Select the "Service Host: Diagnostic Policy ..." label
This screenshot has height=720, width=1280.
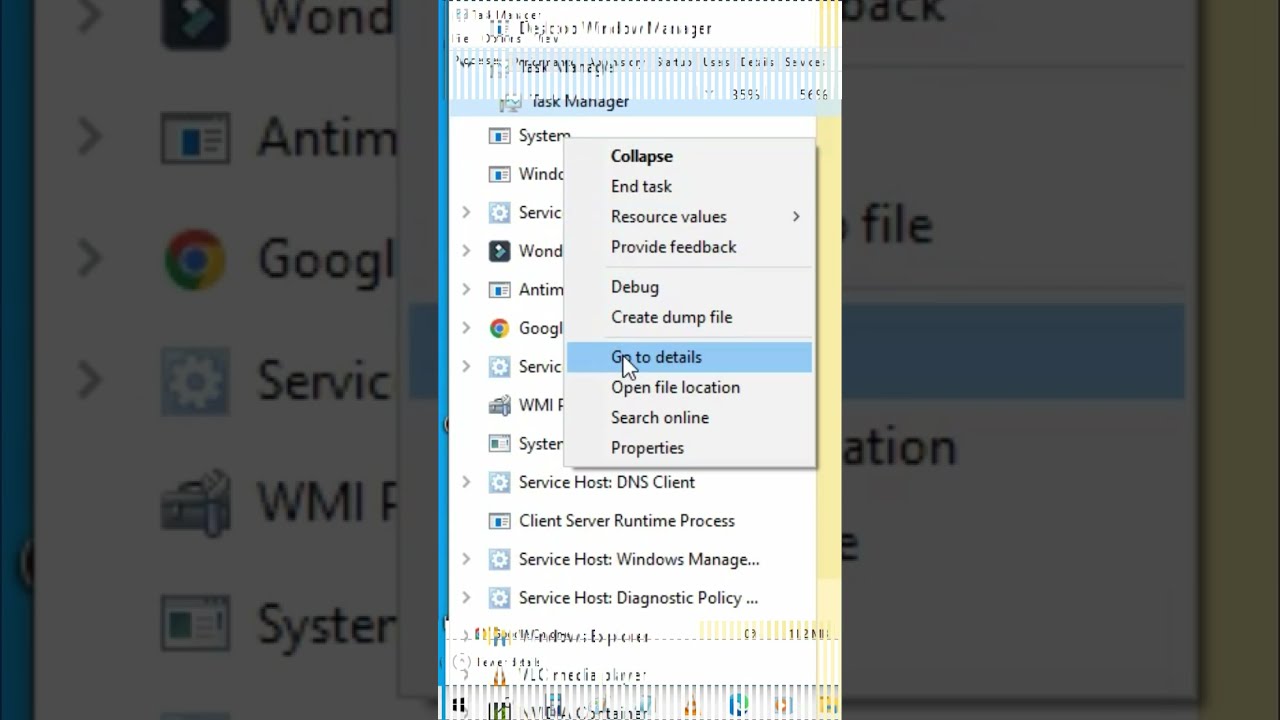click(638, 598)
